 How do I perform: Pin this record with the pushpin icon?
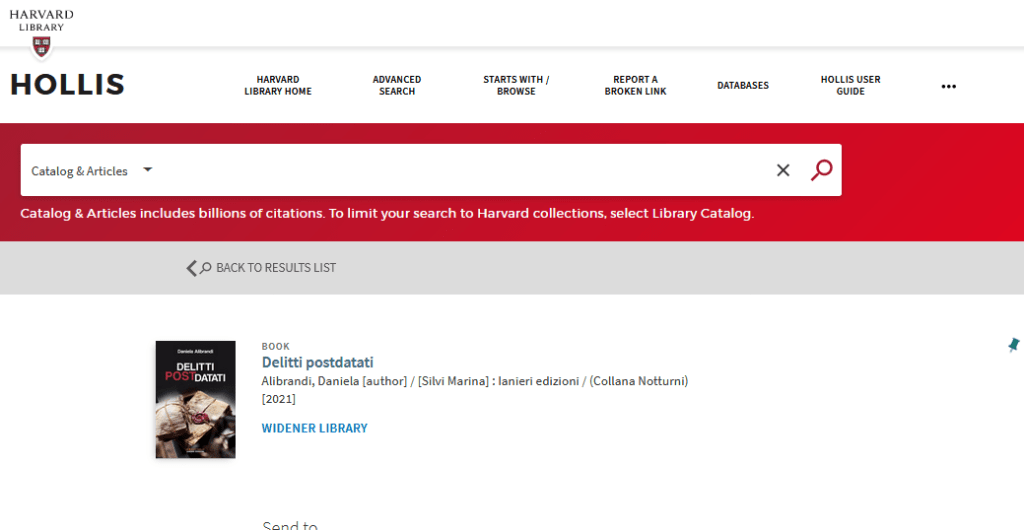[1013, 345]
